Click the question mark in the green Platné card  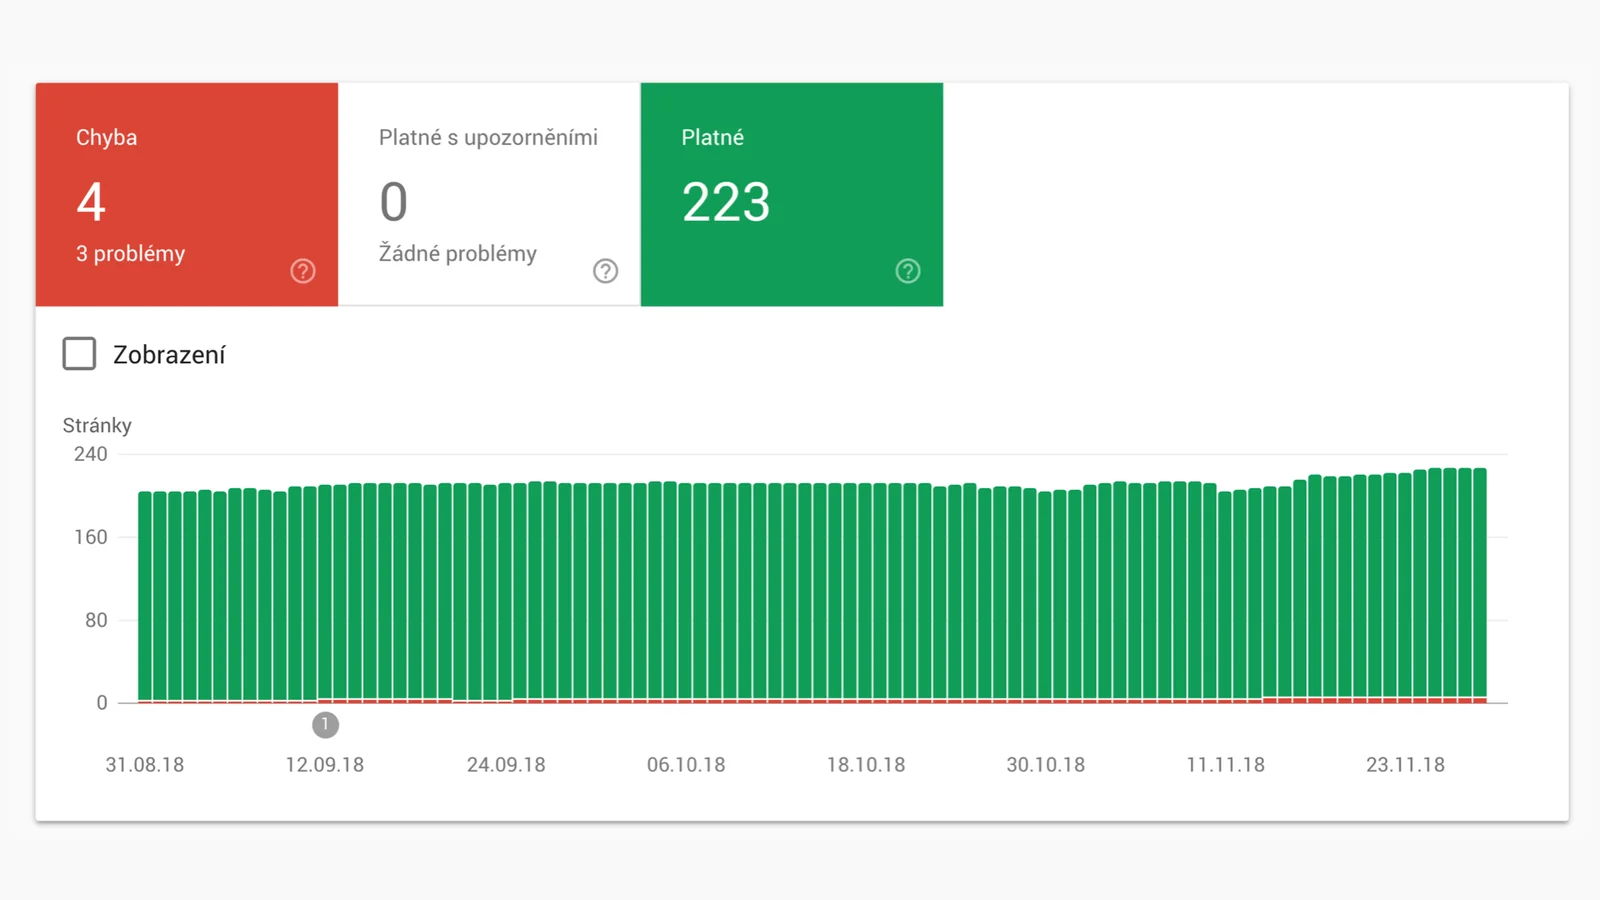click(907, 271)
